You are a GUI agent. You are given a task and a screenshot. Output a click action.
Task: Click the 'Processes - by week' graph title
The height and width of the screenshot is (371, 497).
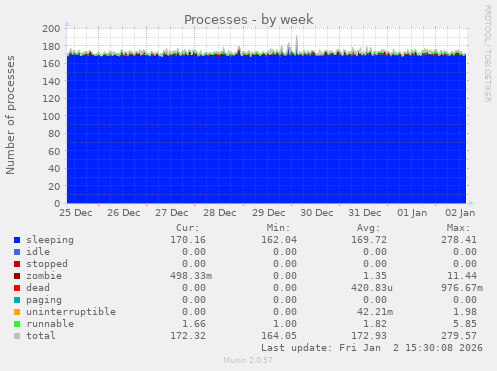point(248,19)
